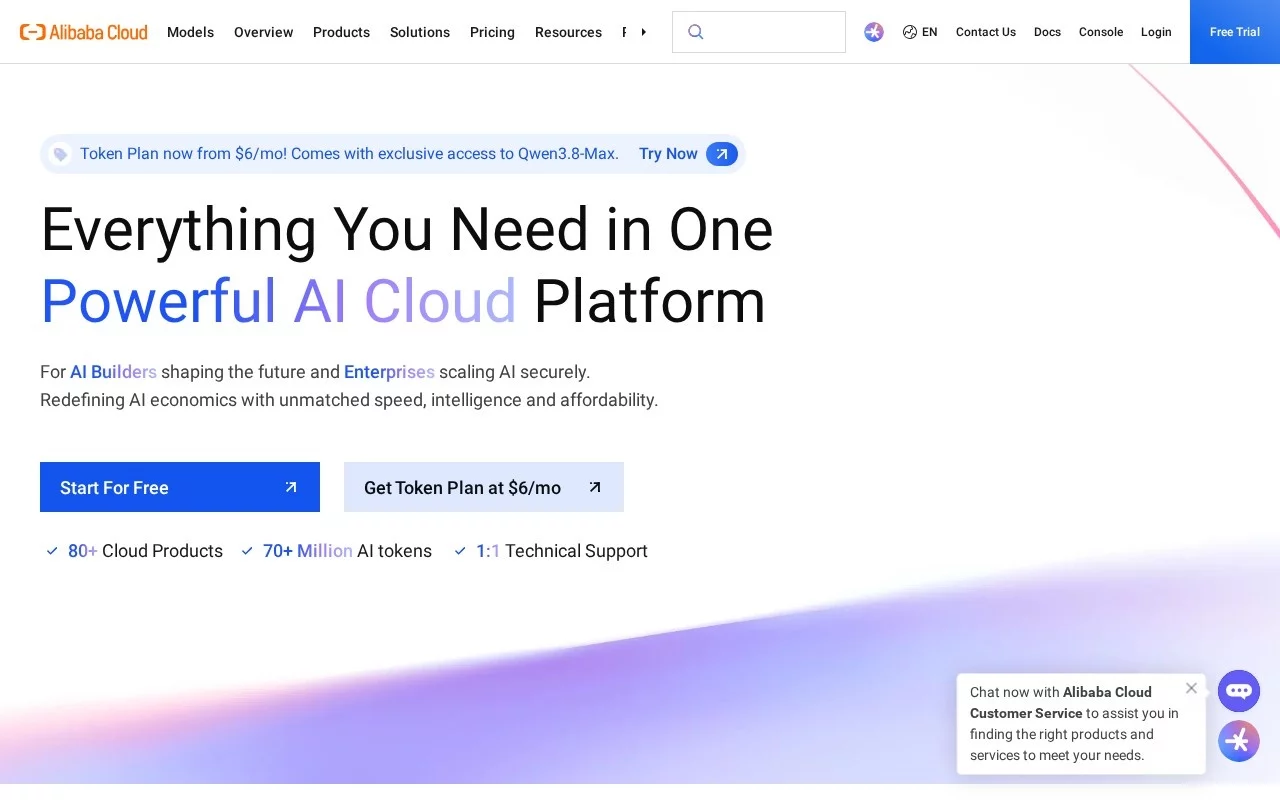This screenshot has width=1280, height=800.
Task: Click the "1:1 Technical Support" text
Action: pyautogui.click(x=562, y=551)
